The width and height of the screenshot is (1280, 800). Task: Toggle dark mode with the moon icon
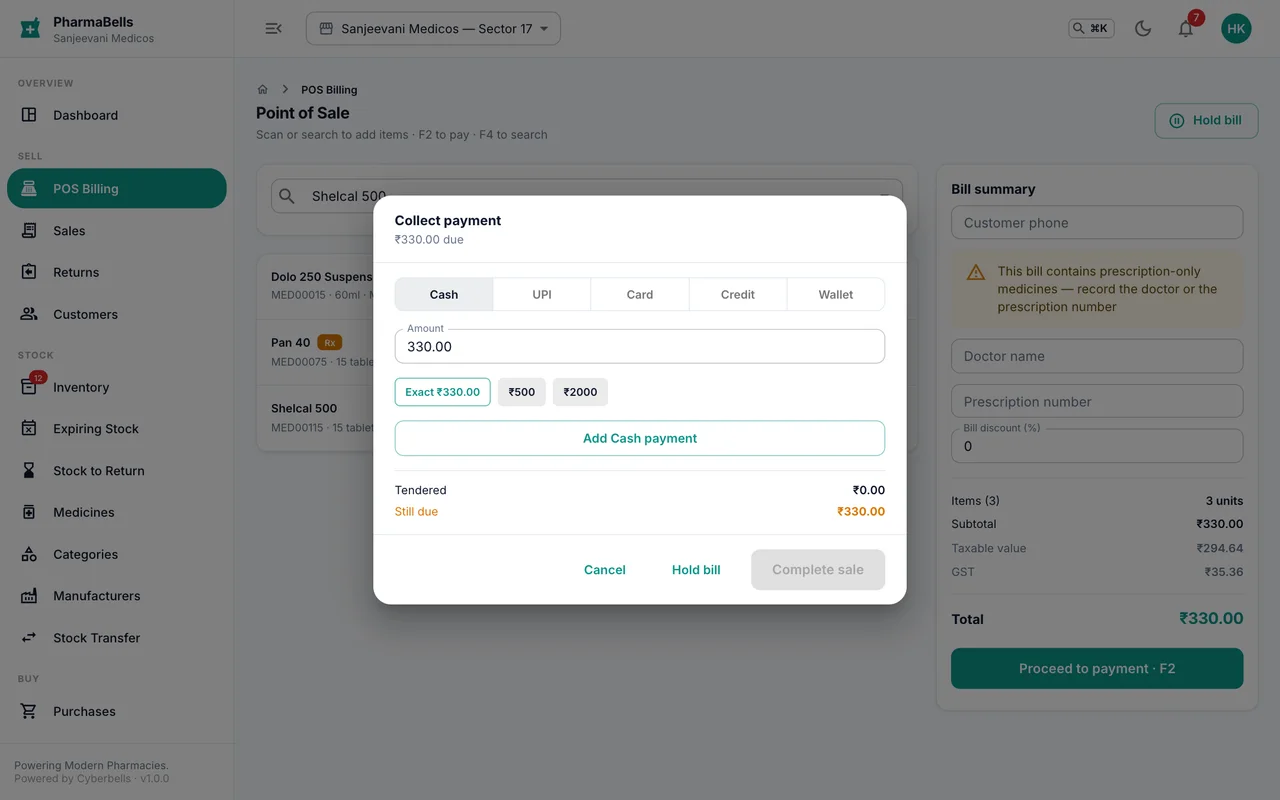point(1143,28)
